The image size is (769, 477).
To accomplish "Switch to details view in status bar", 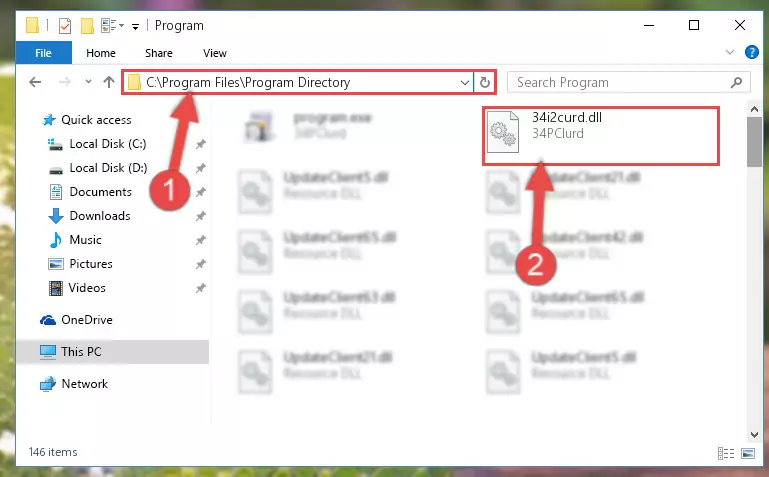I will pos(726,453).
